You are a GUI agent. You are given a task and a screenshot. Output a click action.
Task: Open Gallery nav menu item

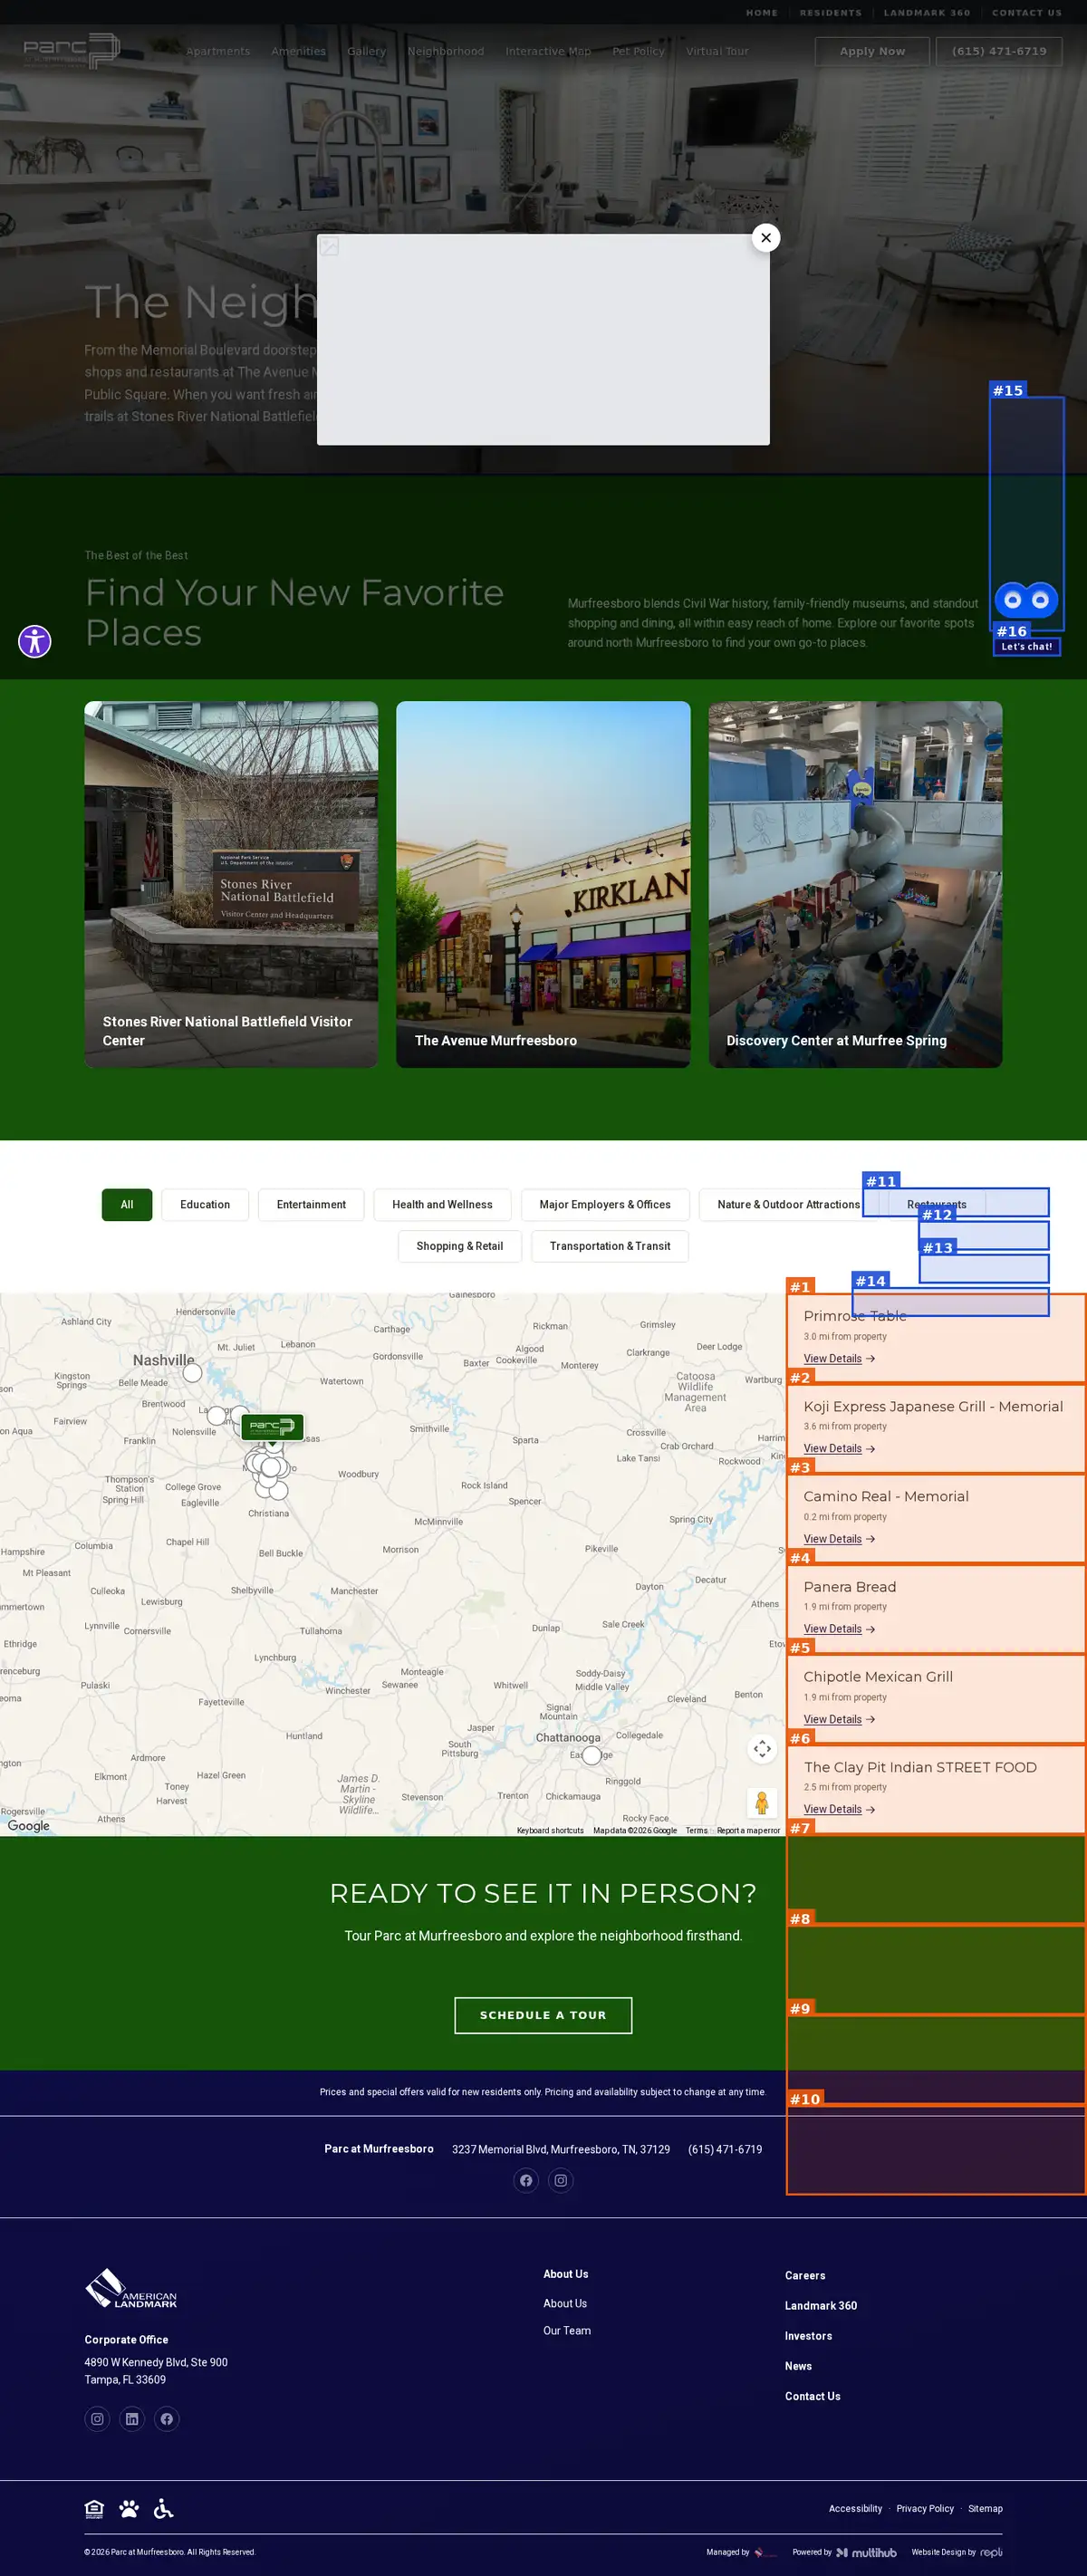[x=366, y=51]
